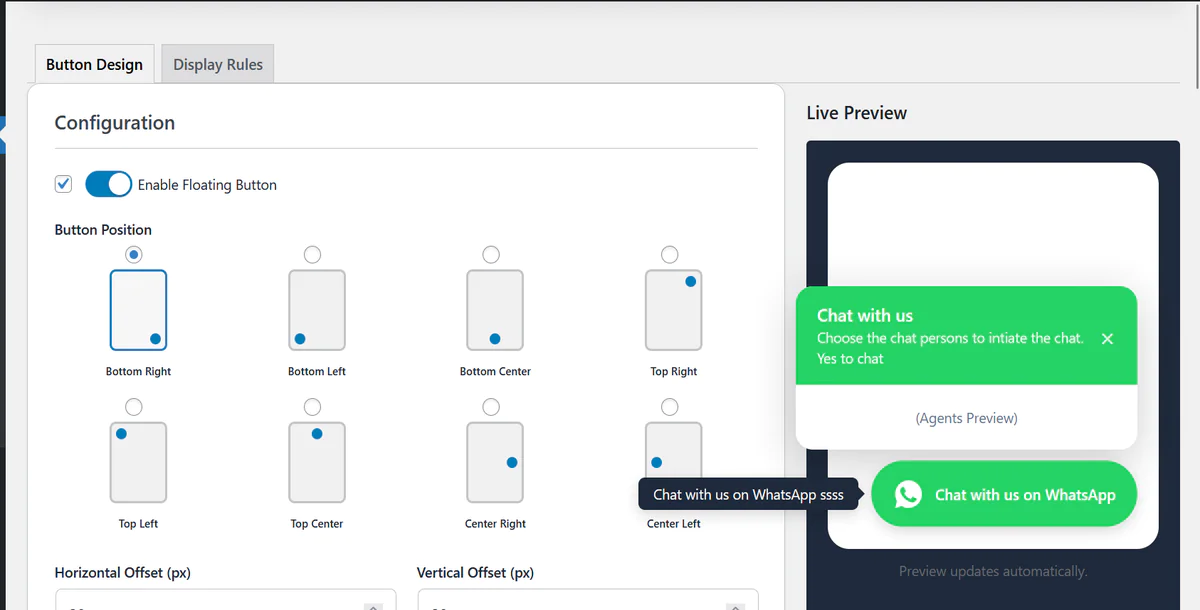Click the Bottom Right caption
1200x610 pixels.
coord(138,371)
